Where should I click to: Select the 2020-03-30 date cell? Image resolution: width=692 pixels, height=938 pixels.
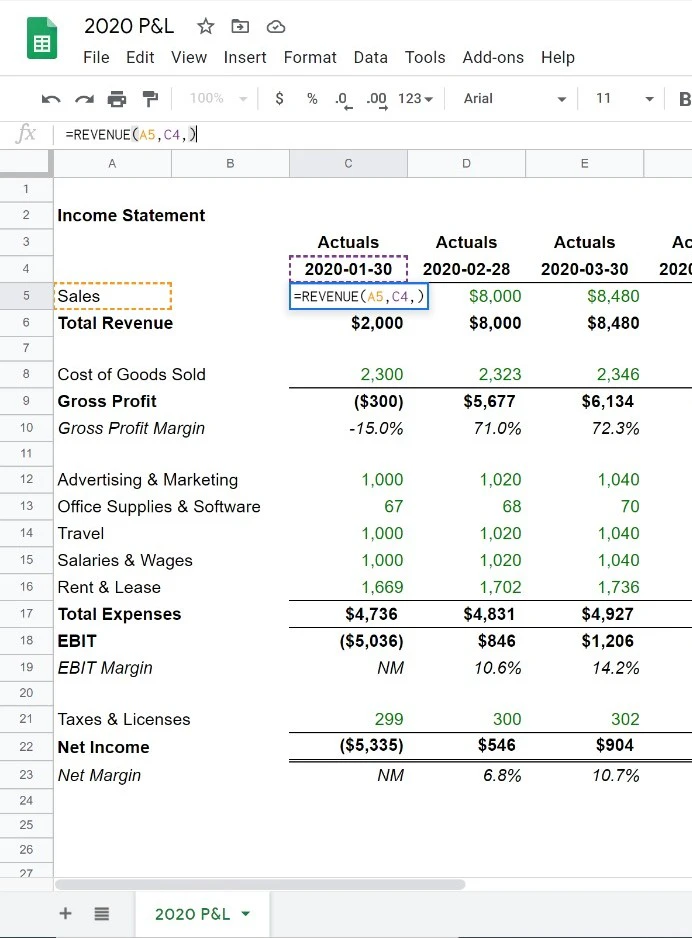(584, 269)
